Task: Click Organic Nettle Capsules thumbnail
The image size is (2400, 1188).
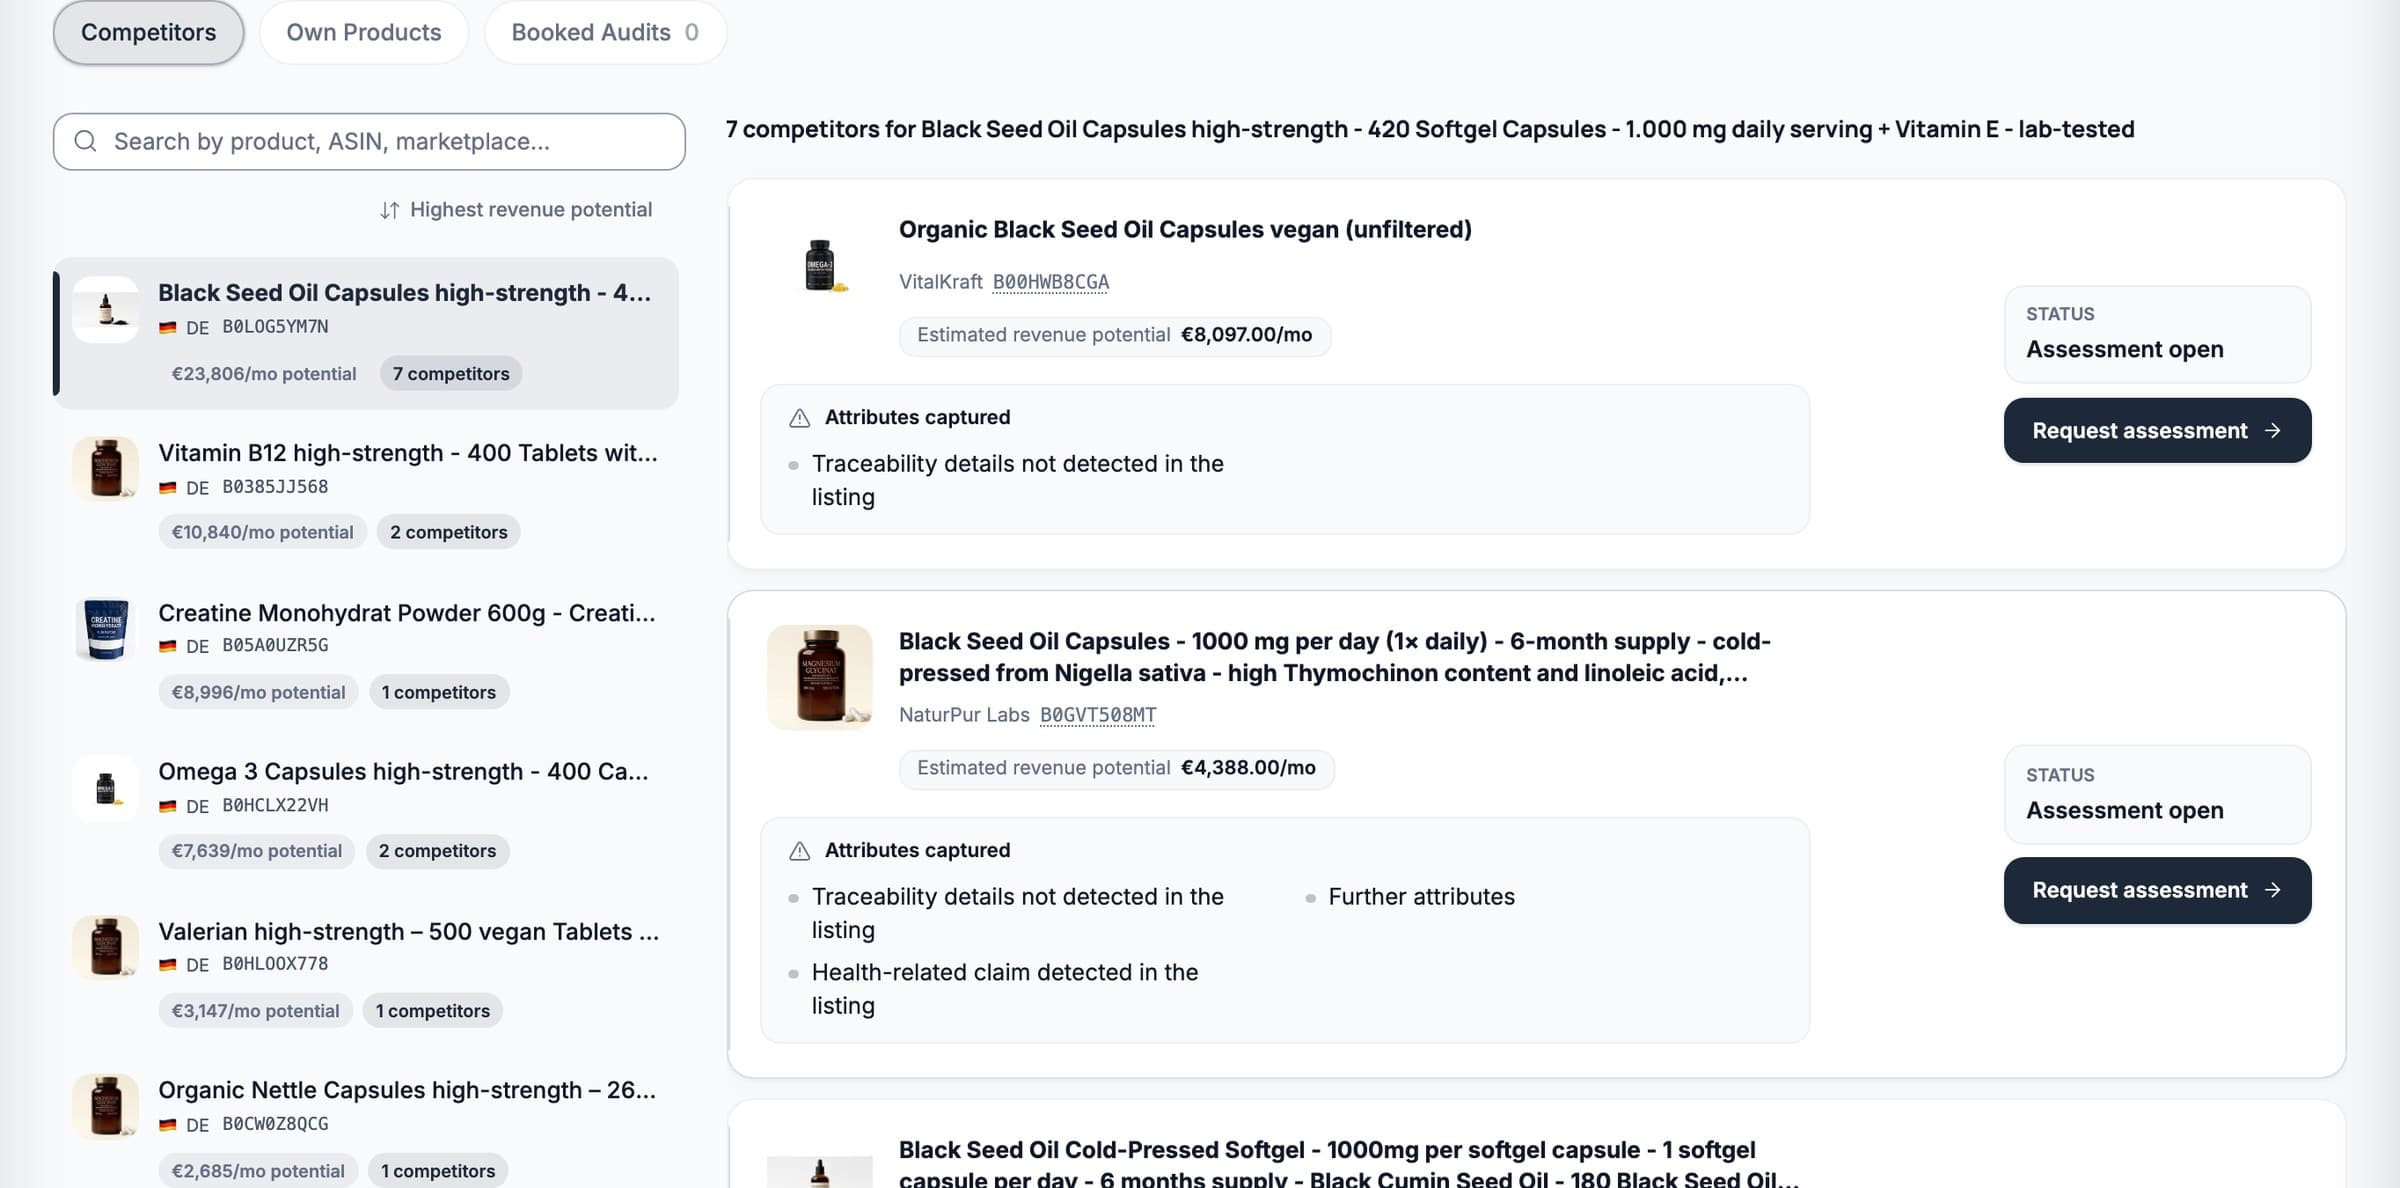Action: click(105, 1106)
